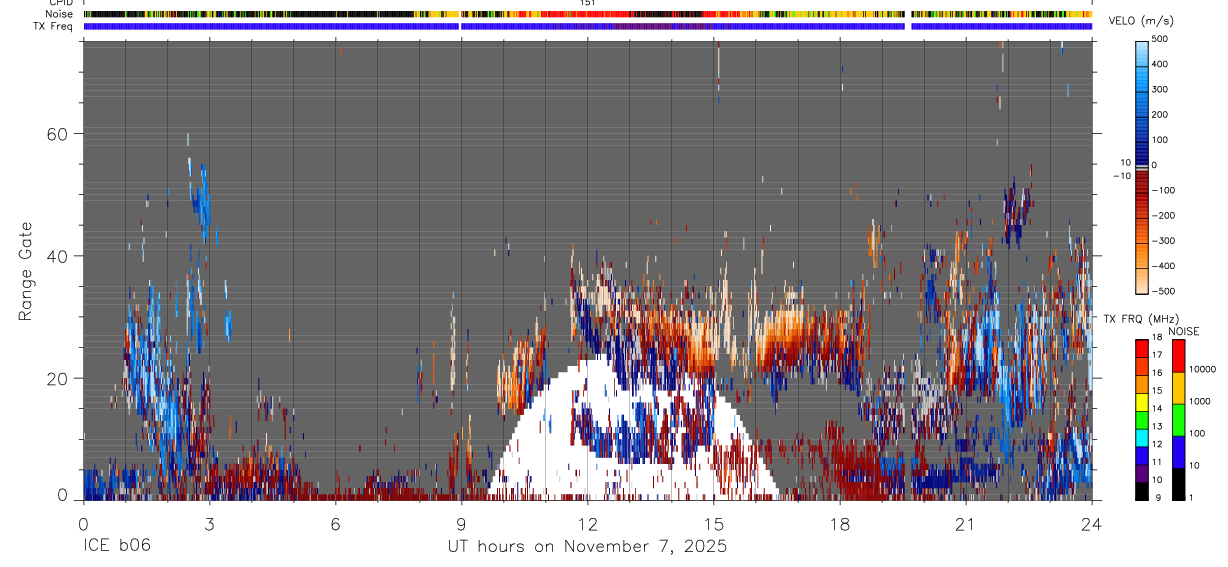
Task: Click the 10000 label in NOISE legend
Action: pyautogui.click(x=1203, y=369)
